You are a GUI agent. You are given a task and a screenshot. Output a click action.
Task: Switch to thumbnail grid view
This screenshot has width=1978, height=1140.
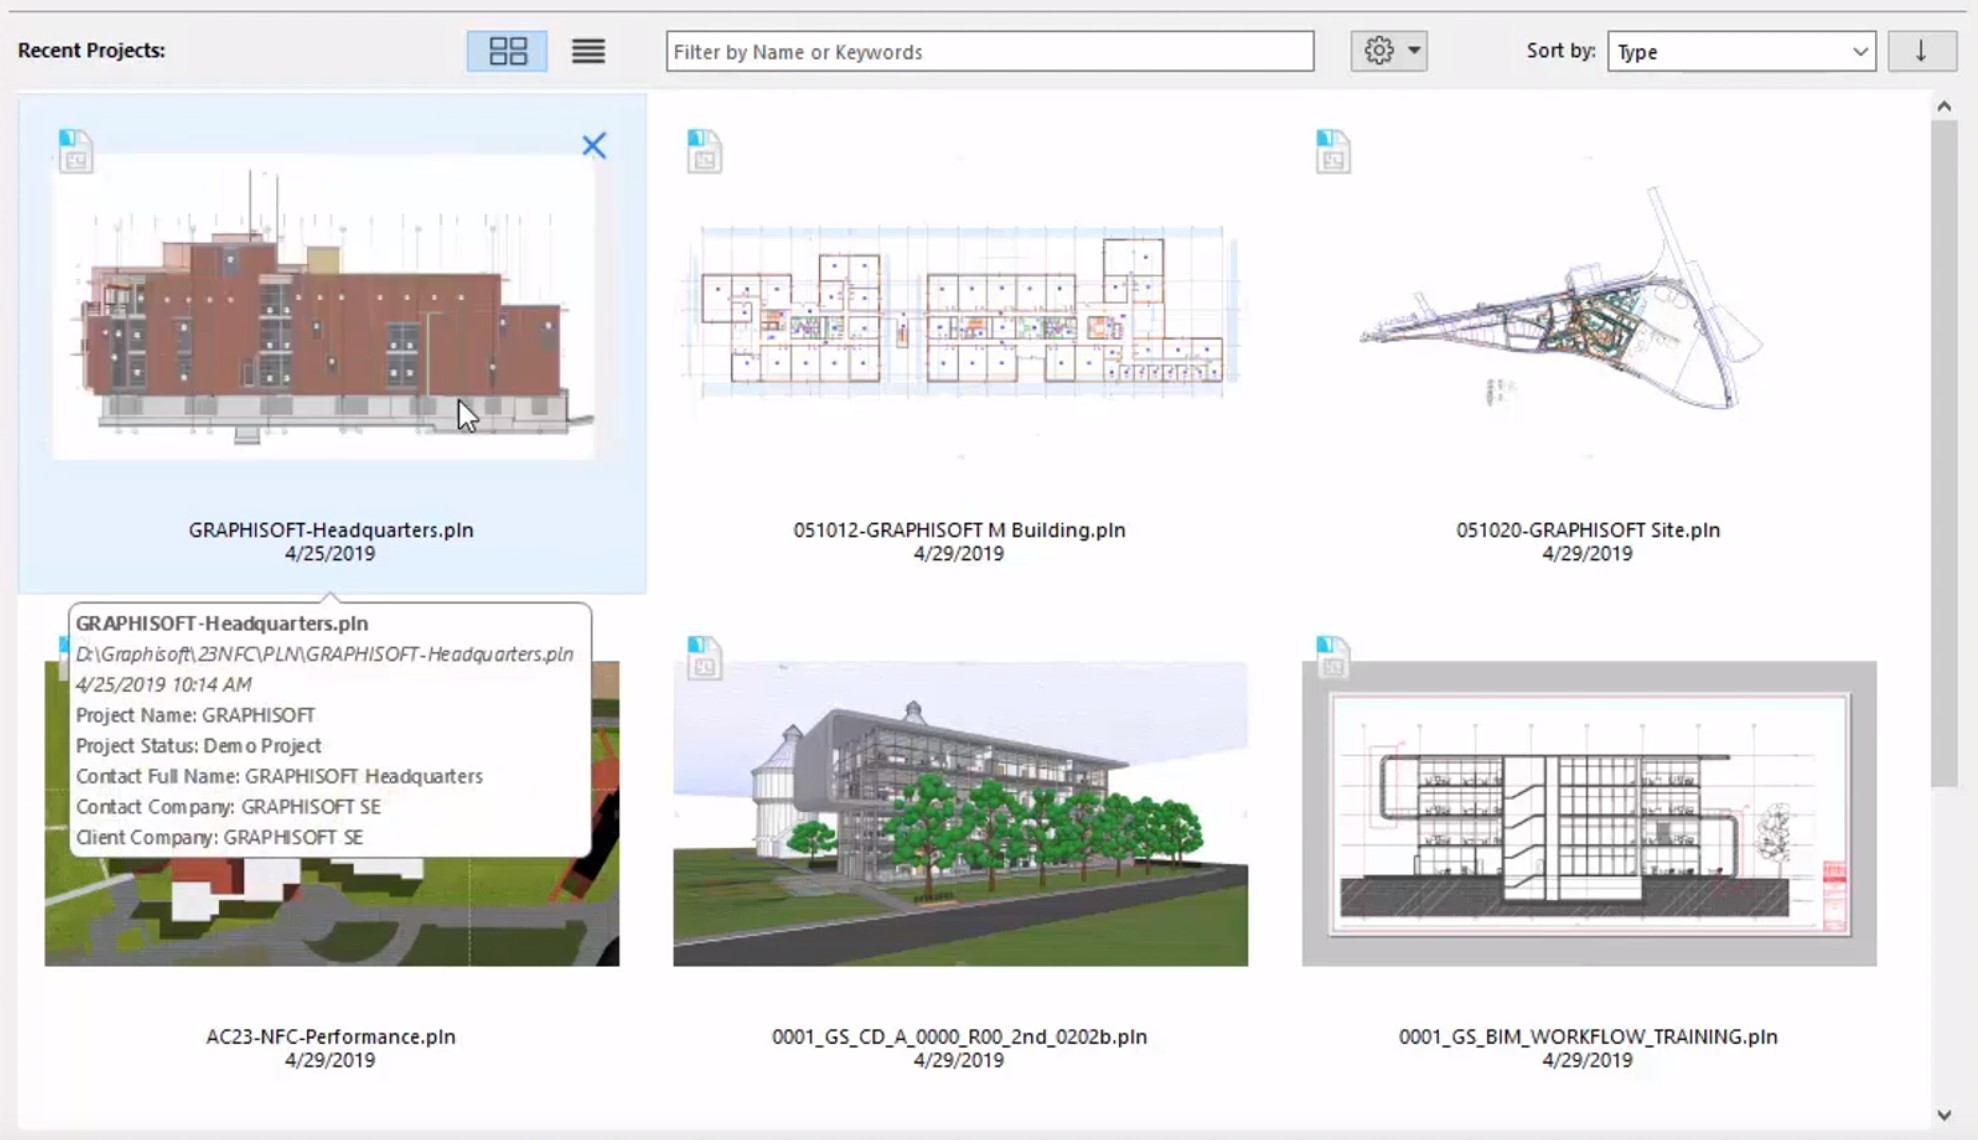coord(507,51)
